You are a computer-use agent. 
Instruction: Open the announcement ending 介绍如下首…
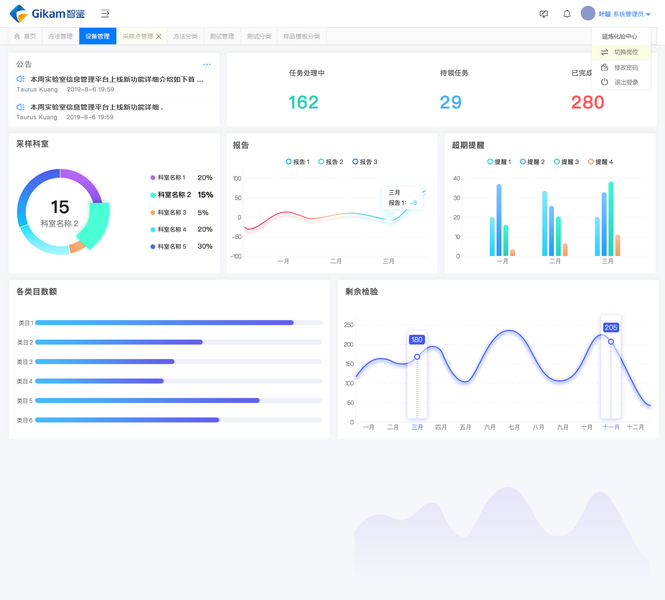117,79
